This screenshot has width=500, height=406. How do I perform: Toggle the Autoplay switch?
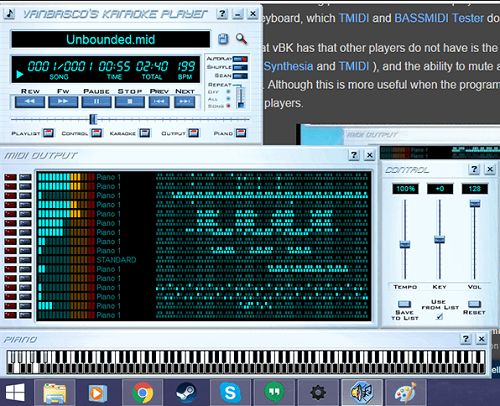tap(240, 59)
